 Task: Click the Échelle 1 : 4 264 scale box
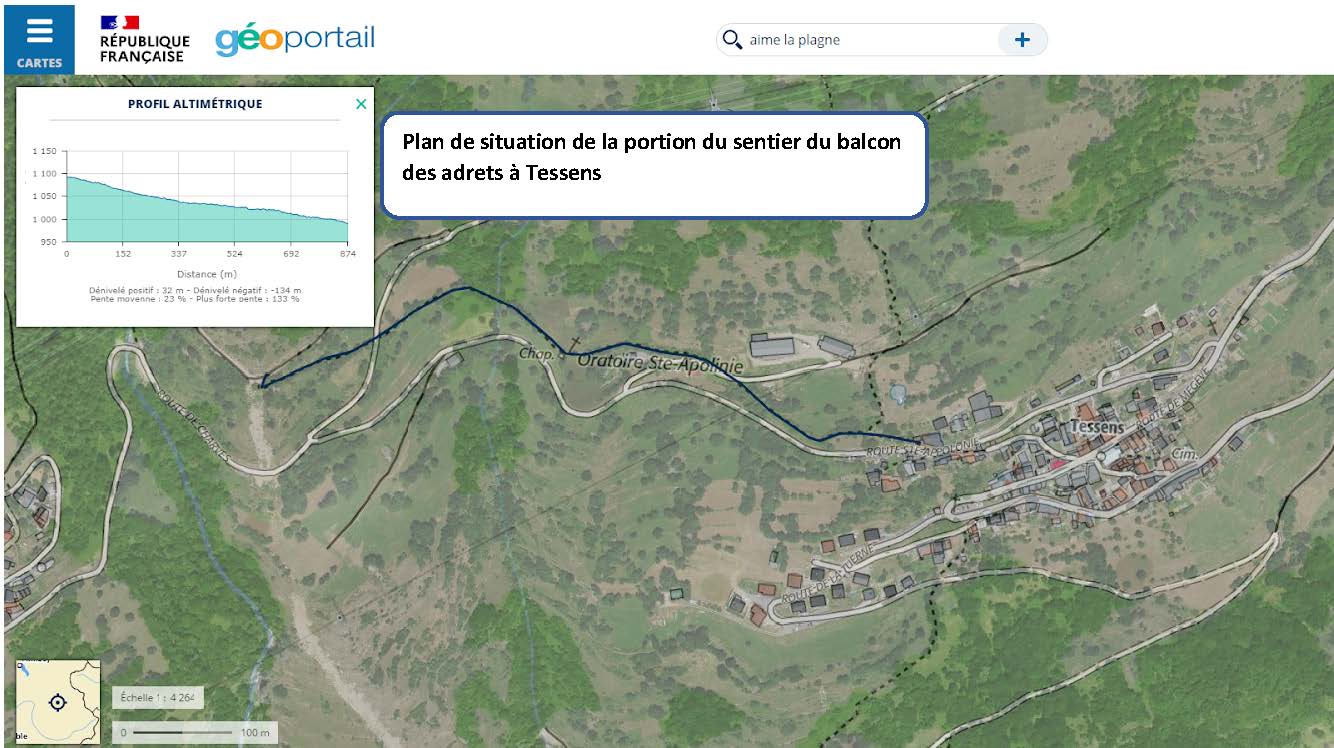158,697
